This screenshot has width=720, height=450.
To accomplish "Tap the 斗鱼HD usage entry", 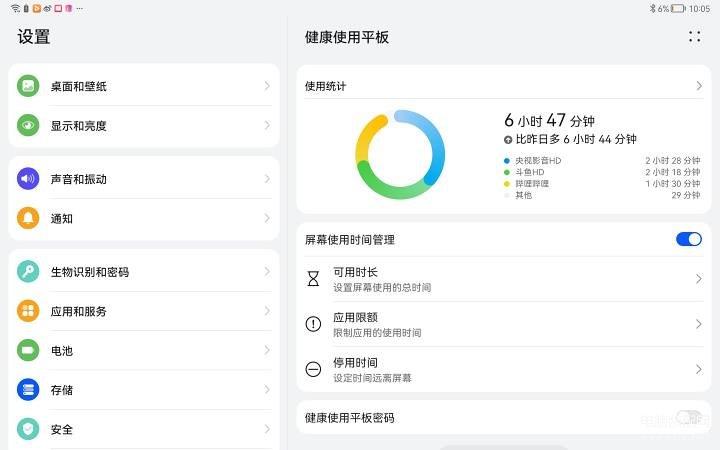I will click(x=602, y=172).
